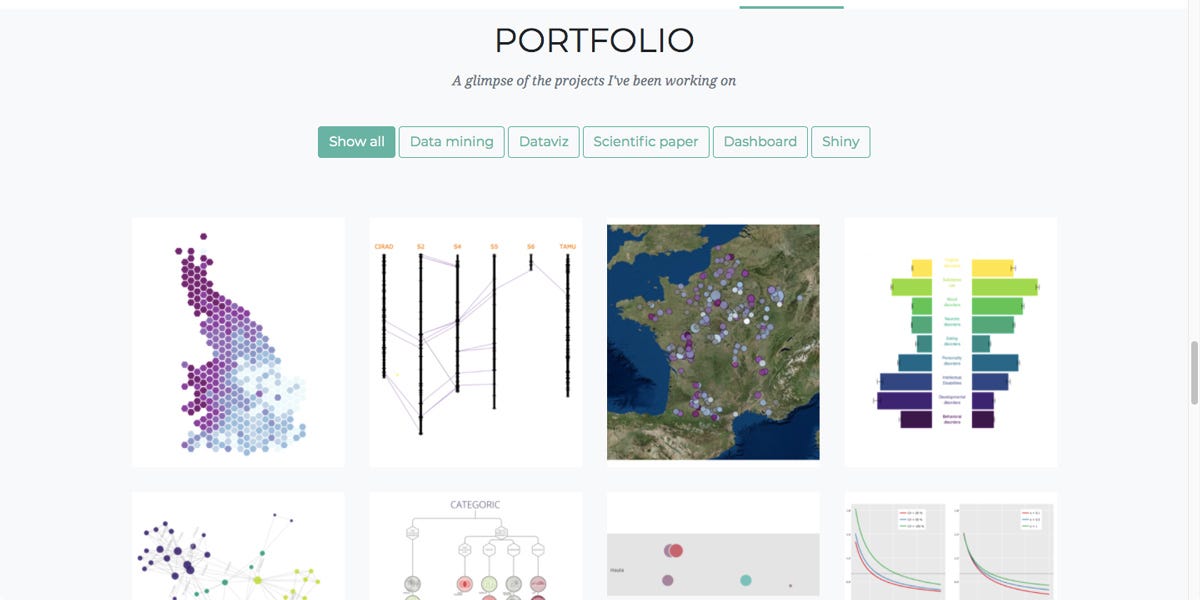Open the paired line charts project

coord(950,550)
